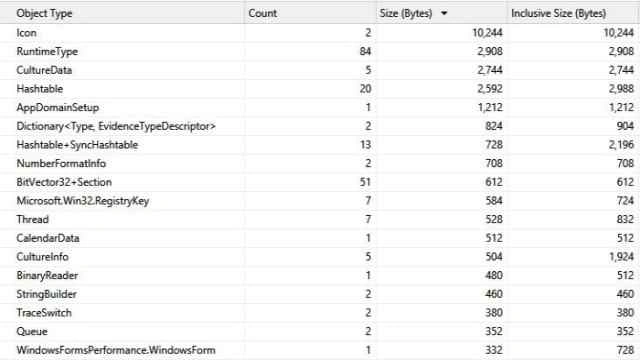Click inclusive size 2,988 for Hashtable
640x360 pixels.
(x=621, y=89)
